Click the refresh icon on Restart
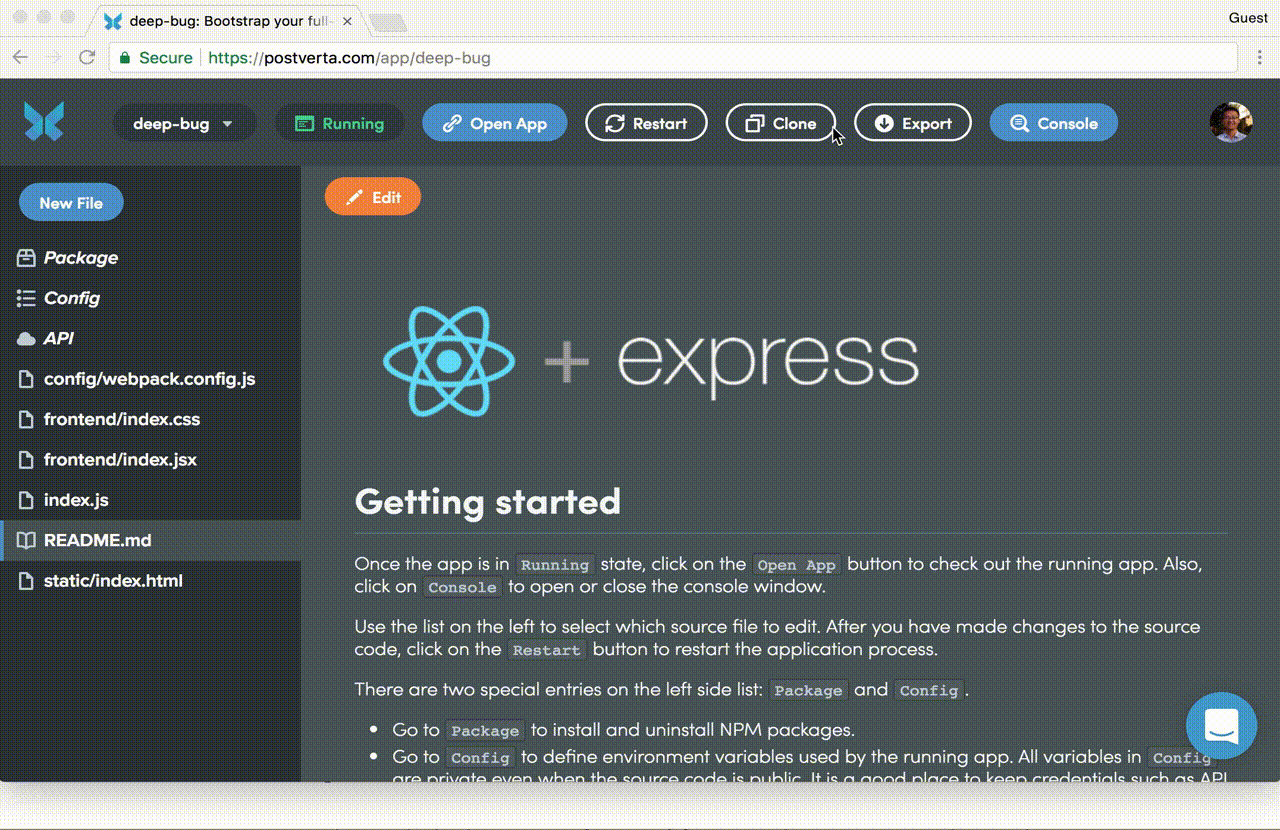The width and height of the screenshot is (1280, 830). pos(615,124)
